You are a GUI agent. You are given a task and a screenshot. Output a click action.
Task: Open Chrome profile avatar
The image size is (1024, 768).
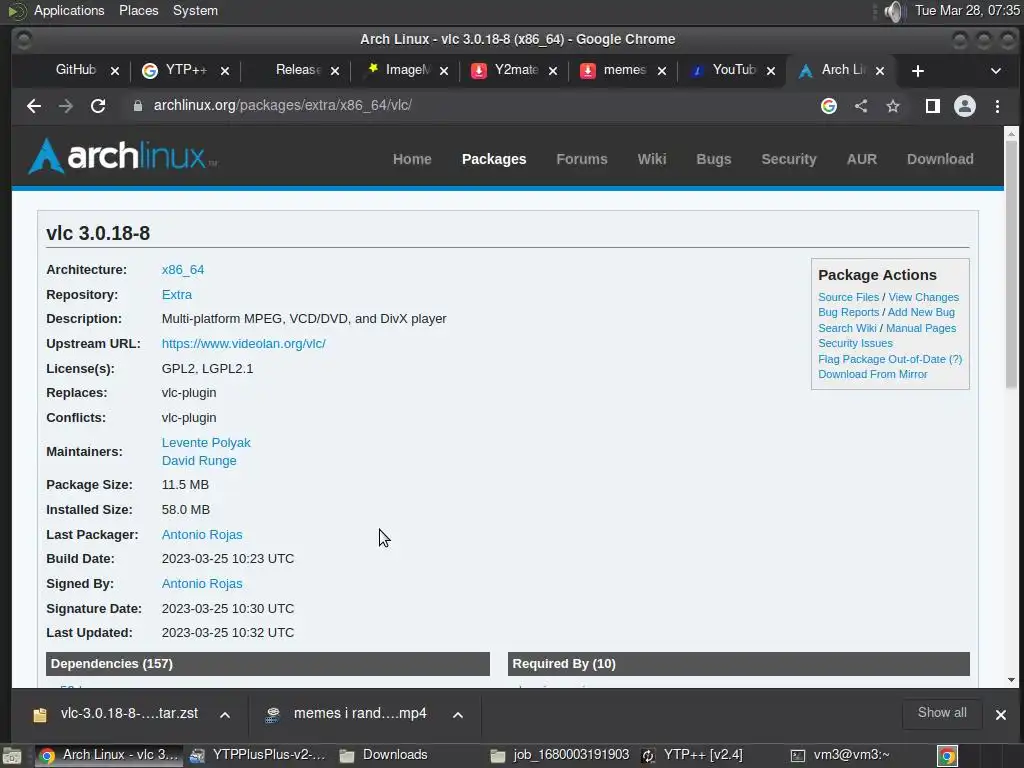965,106
